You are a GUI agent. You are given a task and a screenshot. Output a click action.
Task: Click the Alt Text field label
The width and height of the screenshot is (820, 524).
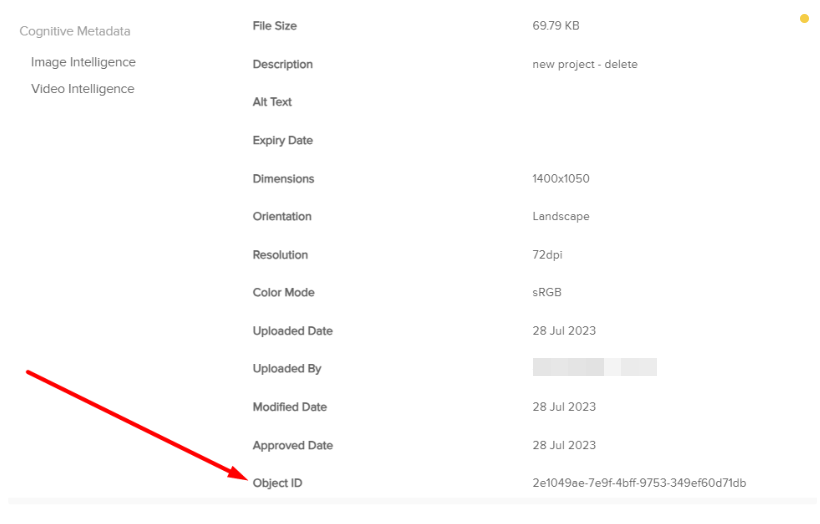(x=272, y=102)
